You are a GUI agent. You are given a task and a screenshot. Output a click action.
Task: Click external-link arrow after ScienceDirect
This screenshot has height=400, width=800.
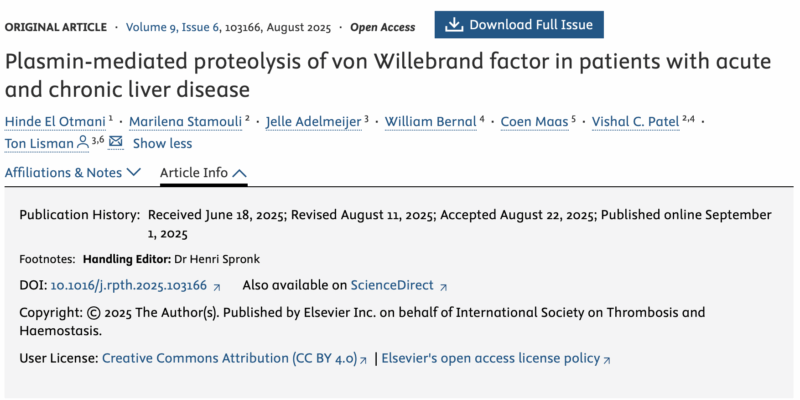[444, 286]
